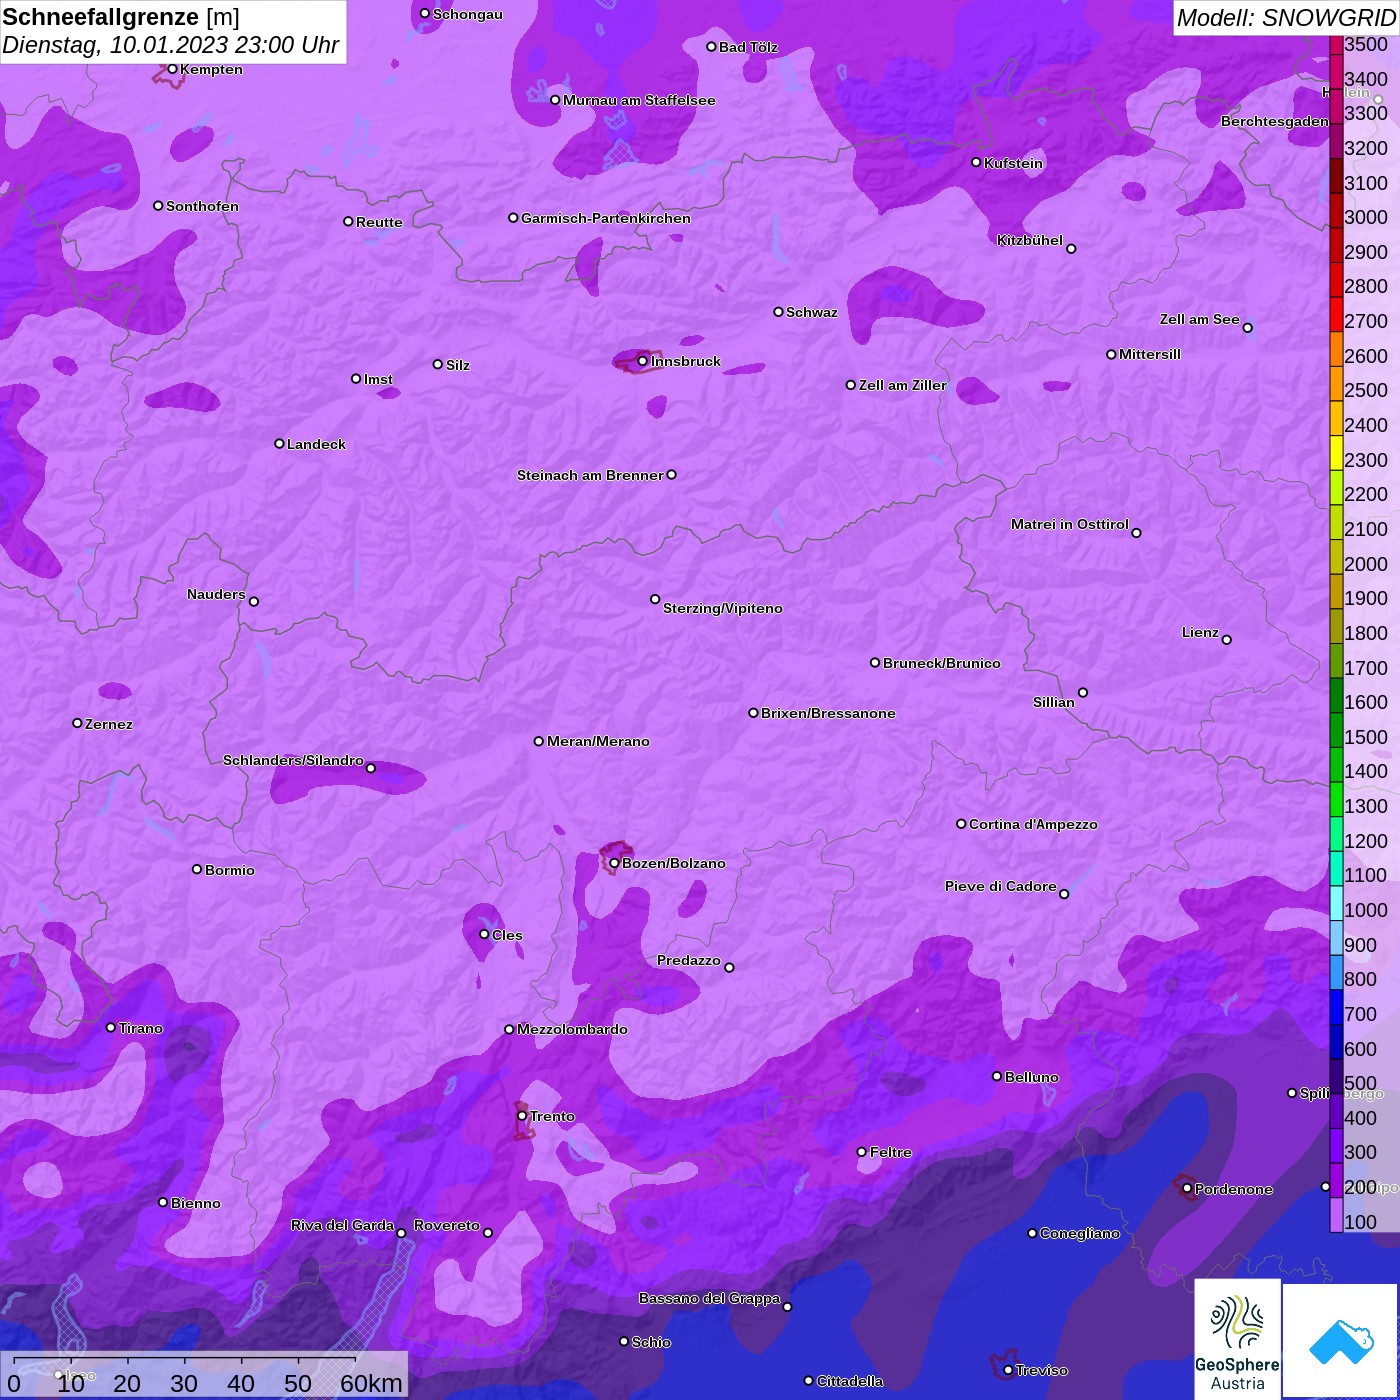Click the Sterzing/Vipiteno label
Screen dimensions: 1400x1400
(x=723, y=608)
